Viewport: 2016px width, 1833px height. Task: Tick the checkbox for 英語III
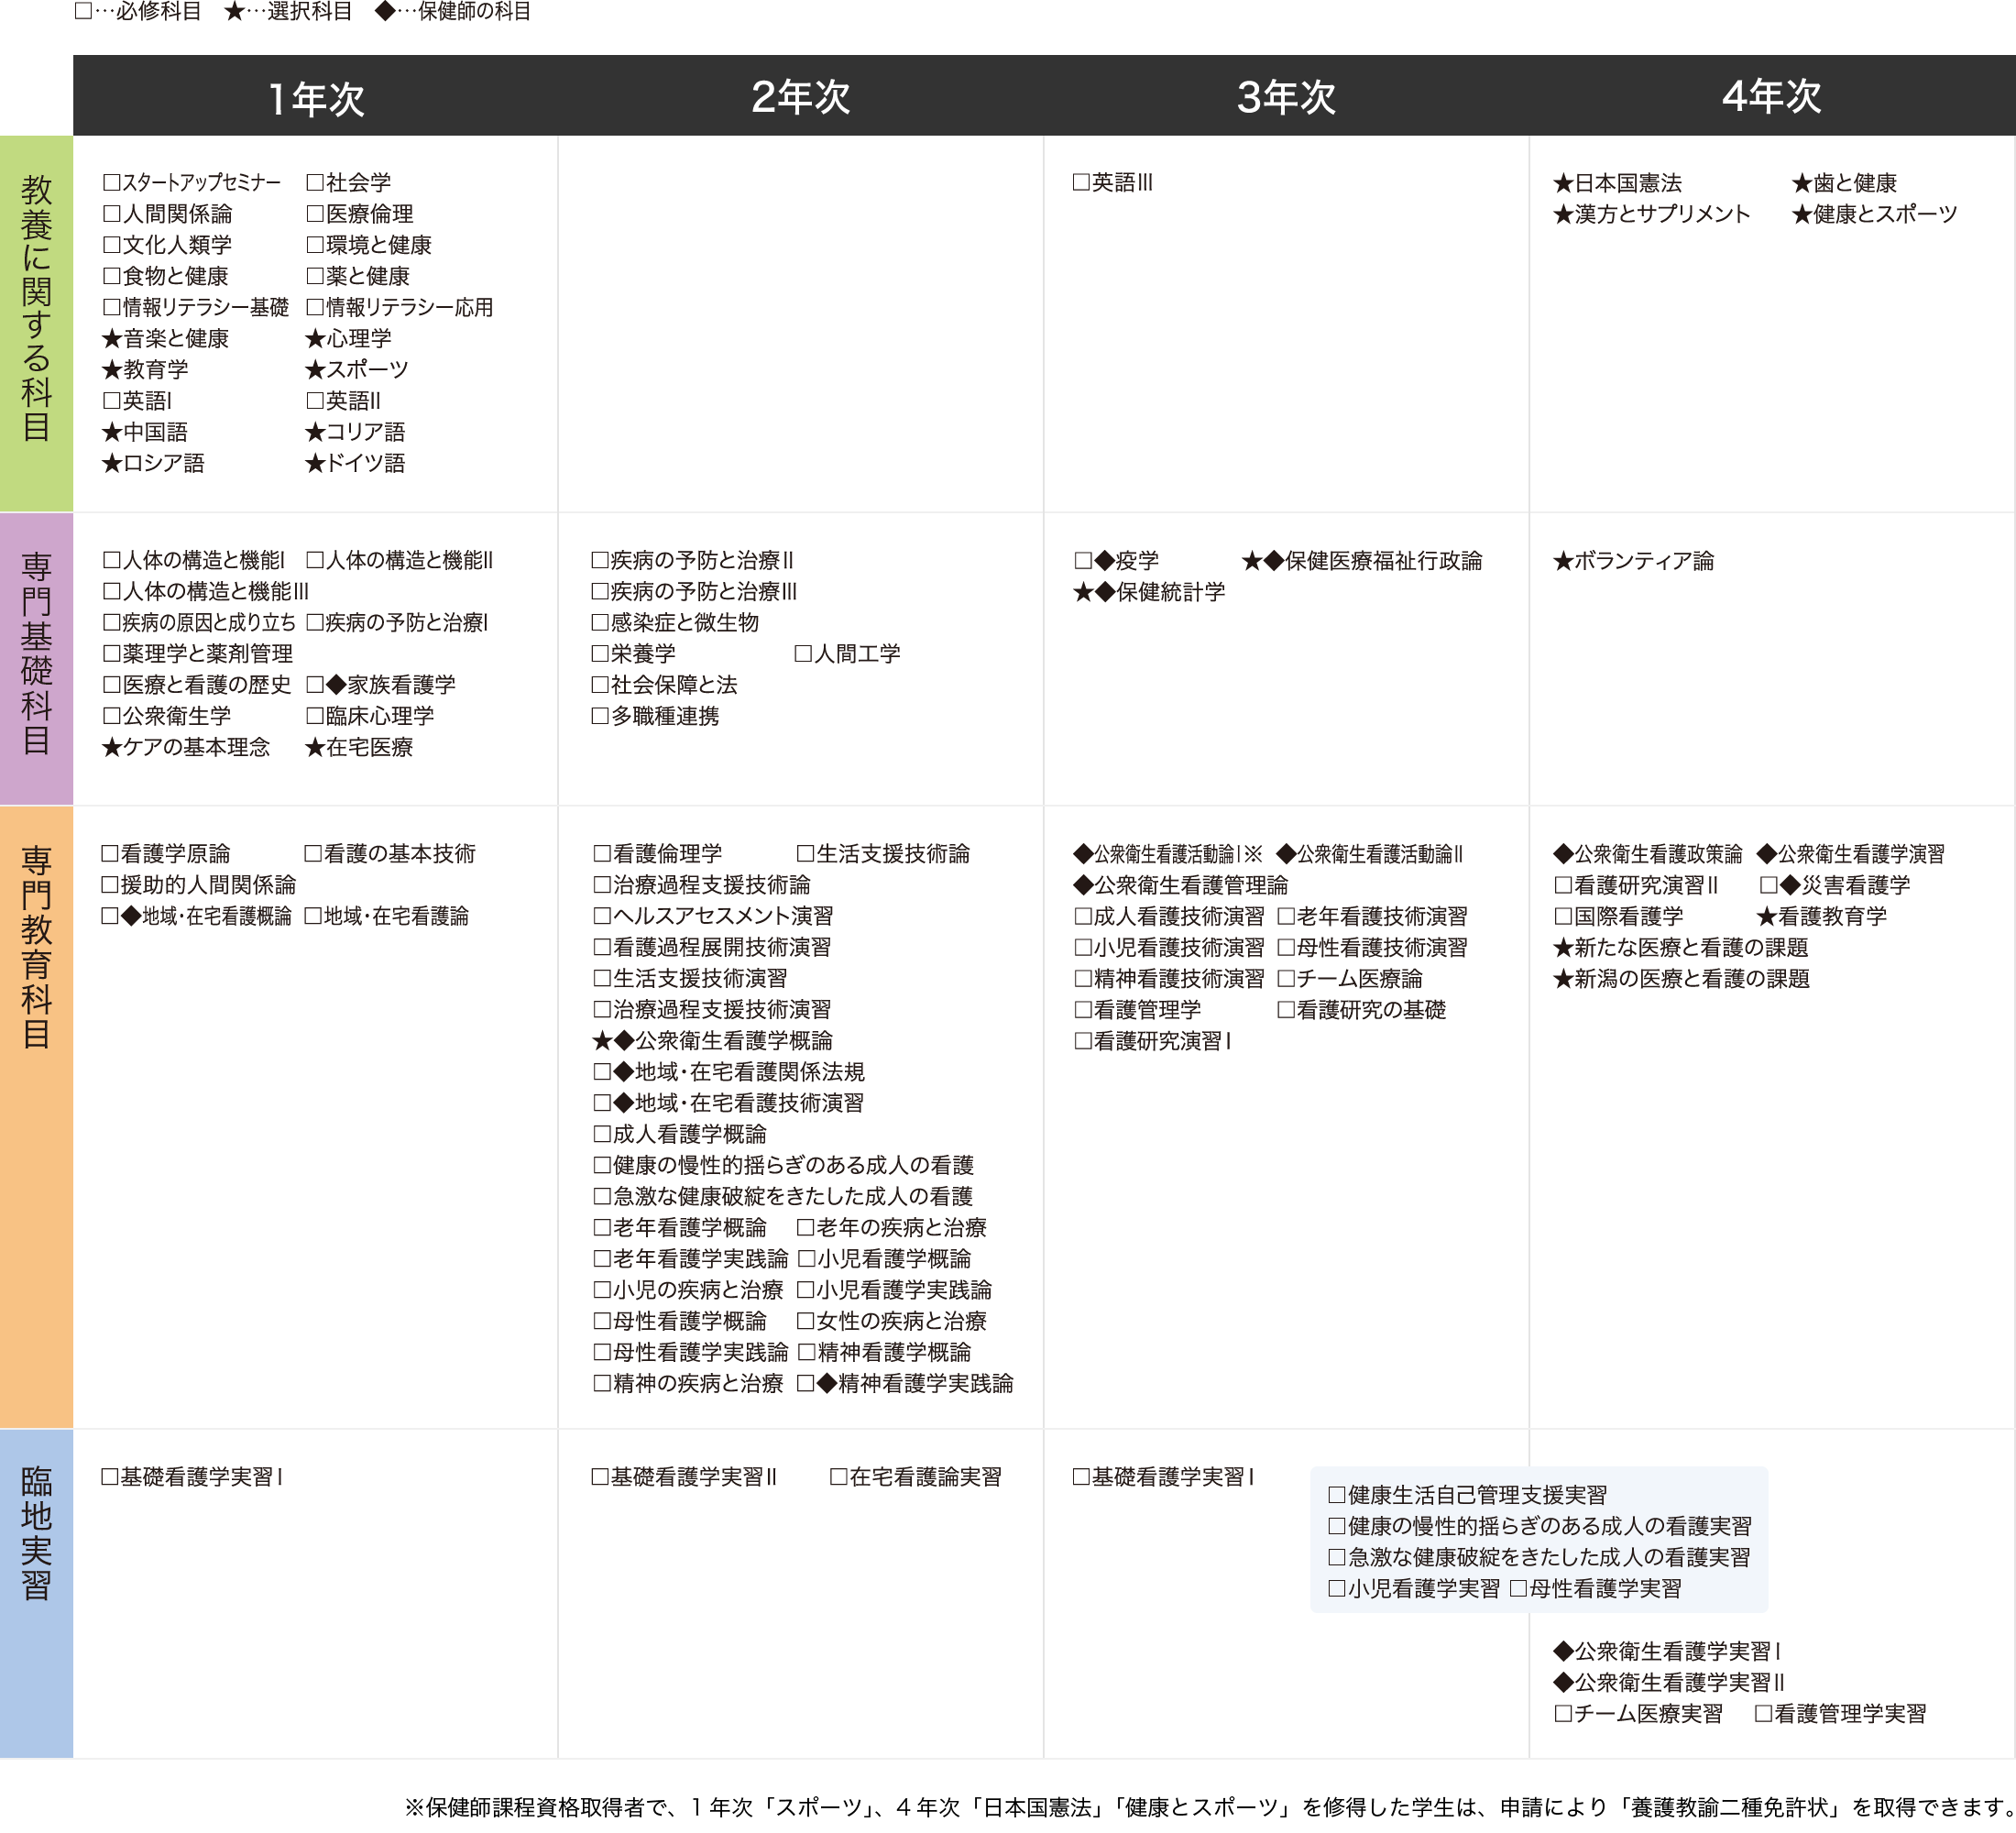point(1081,182)
